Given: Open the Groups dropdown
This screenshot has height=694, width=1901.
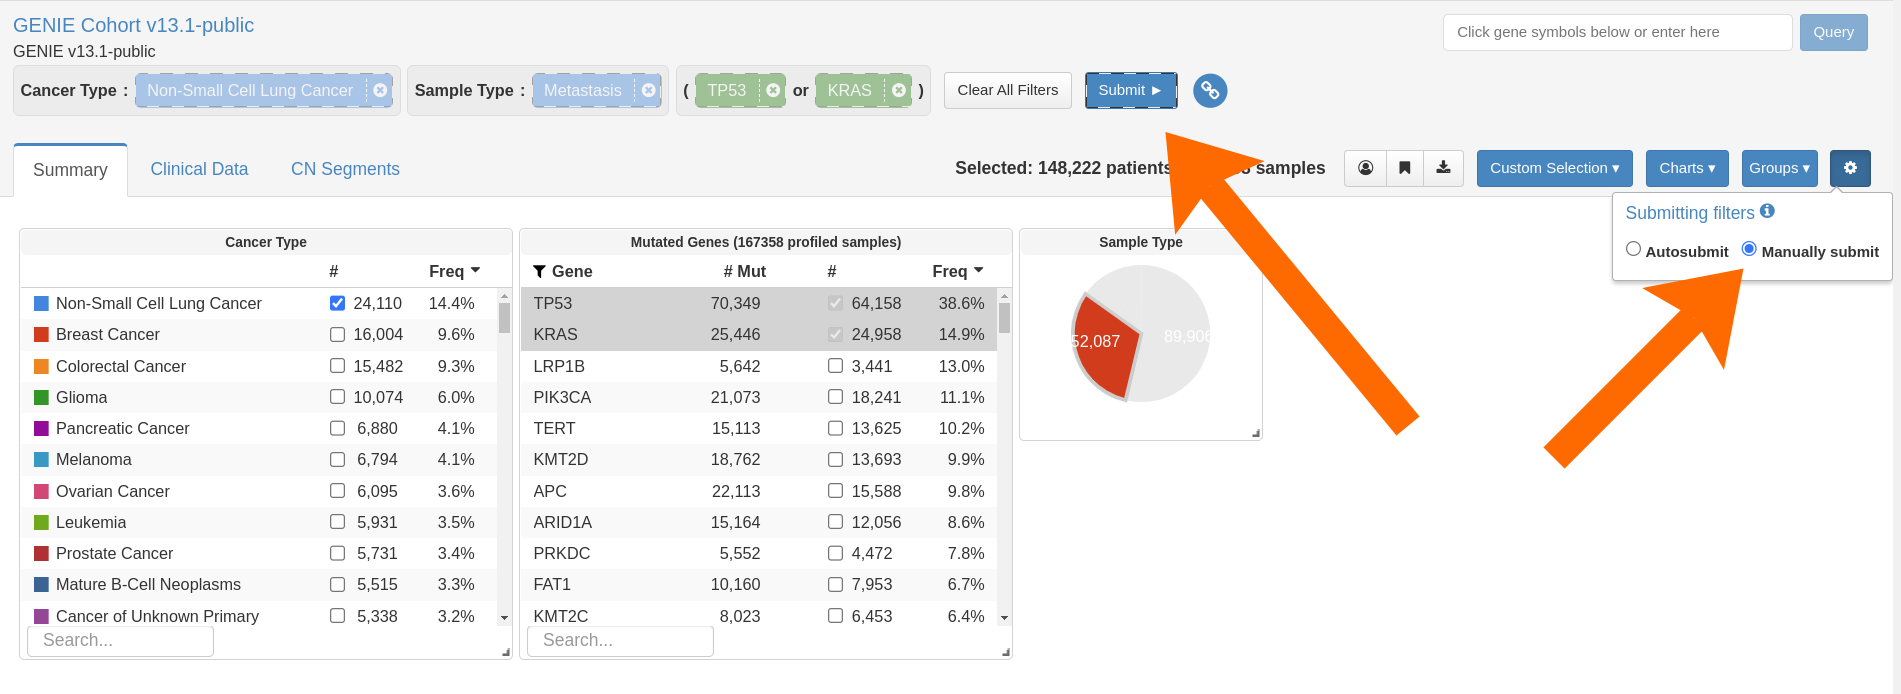Looking at the screenshot, I should [1779, 168].
